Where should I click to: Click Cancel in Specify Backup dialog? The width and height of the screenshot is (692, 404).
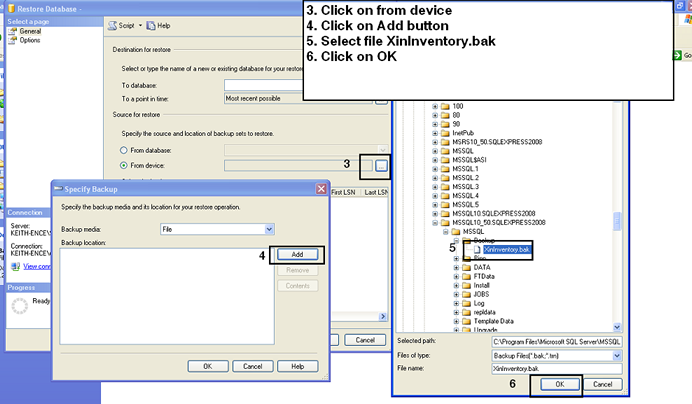pyautogui.click(x=252, y=366)
